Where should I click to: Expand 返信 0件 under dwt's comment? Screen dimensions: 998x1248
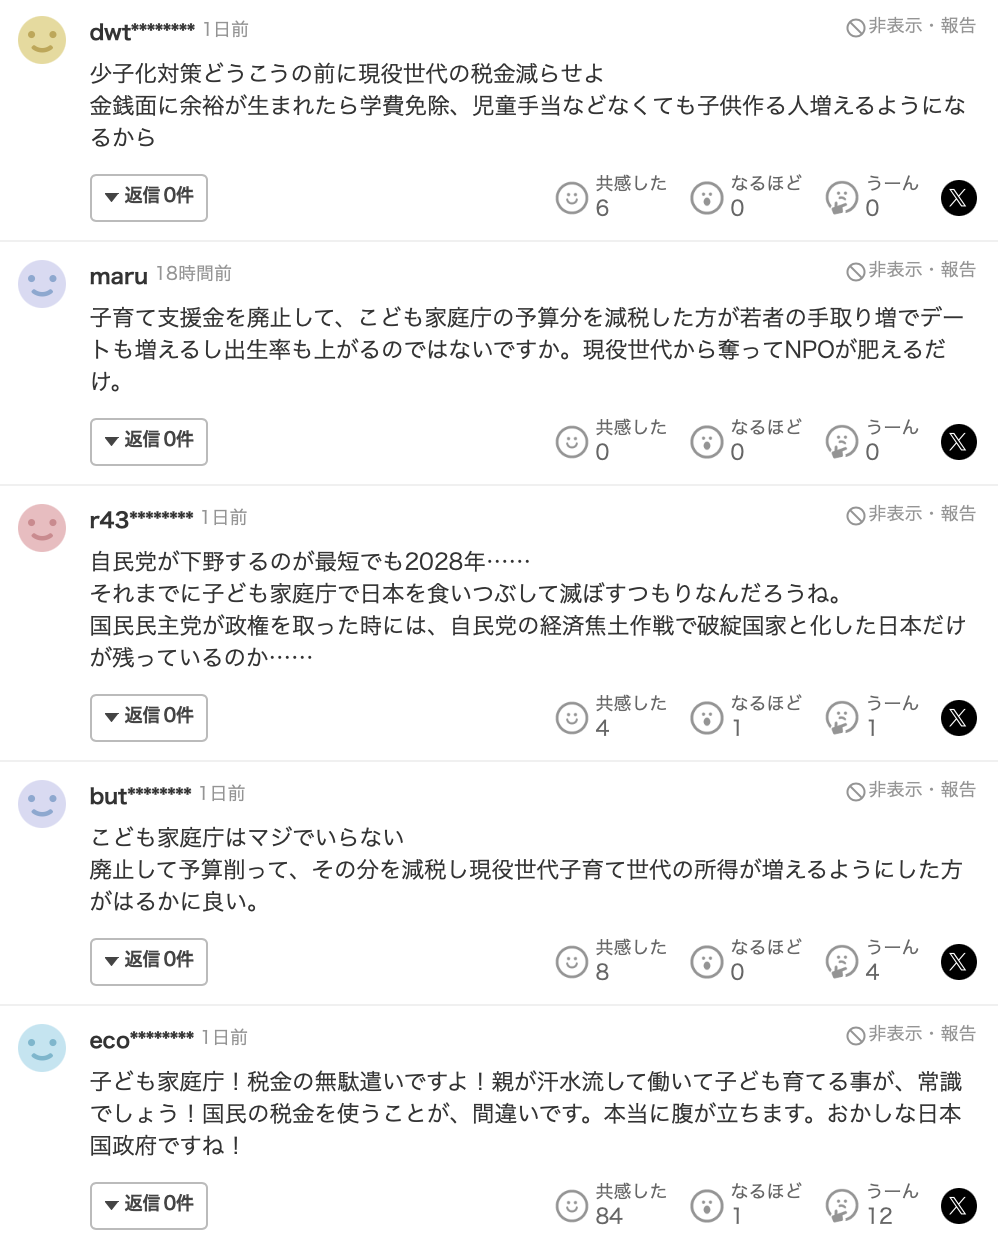pos(149,198)
